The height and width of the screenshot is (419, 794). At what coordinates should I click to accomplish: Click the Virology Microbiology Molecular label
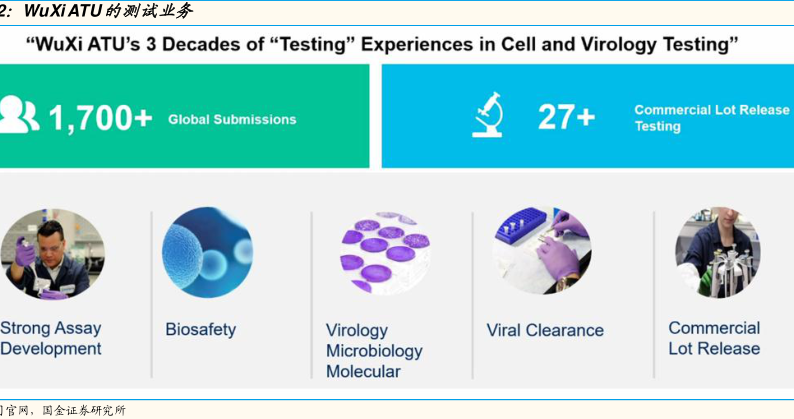374,351
